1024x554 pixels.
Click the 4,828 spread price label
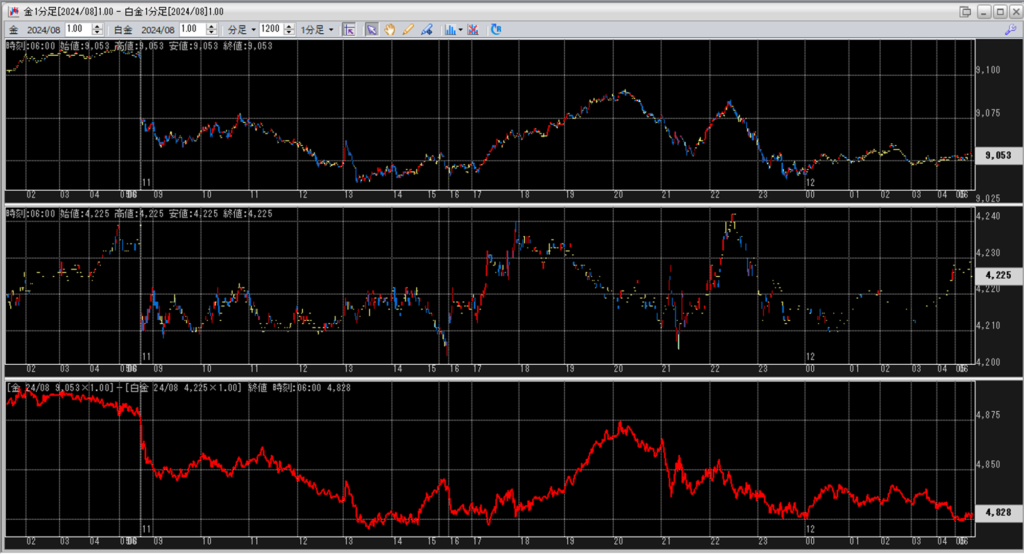997,512
